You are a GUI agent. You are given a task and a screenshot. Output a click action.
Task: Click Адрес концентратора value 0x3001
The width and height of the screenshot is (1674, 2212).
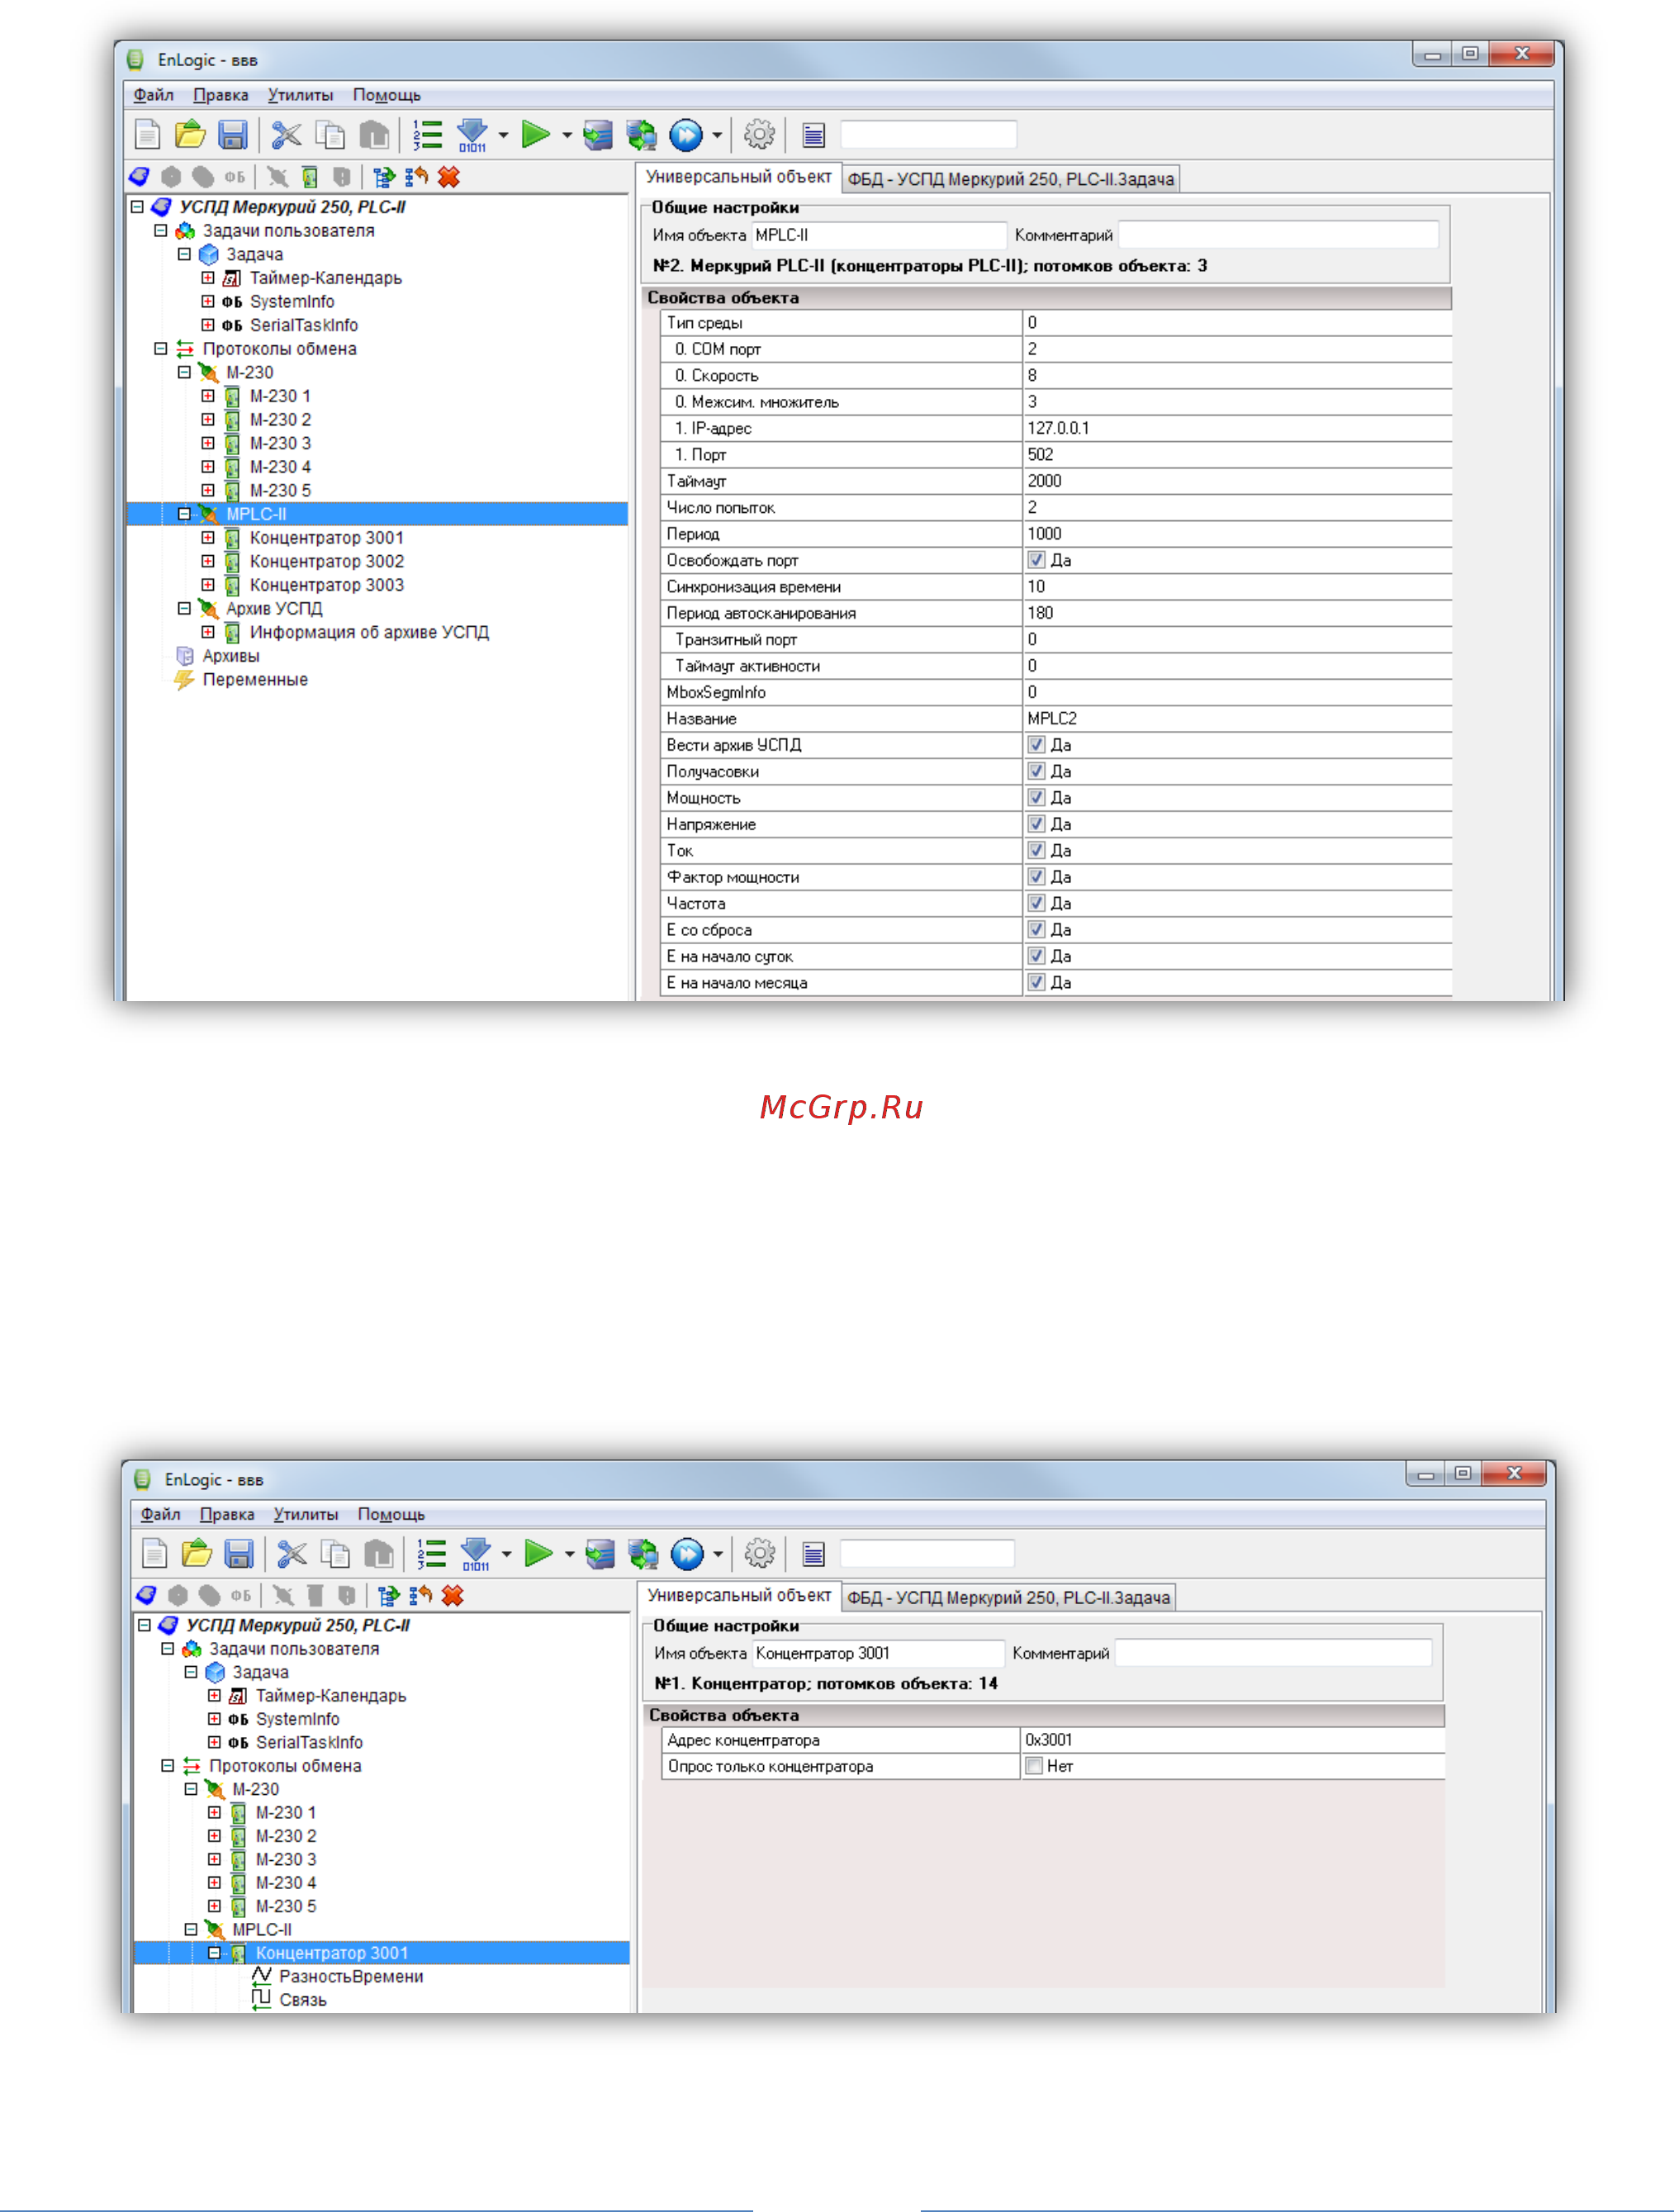tap(1233, 1740)
